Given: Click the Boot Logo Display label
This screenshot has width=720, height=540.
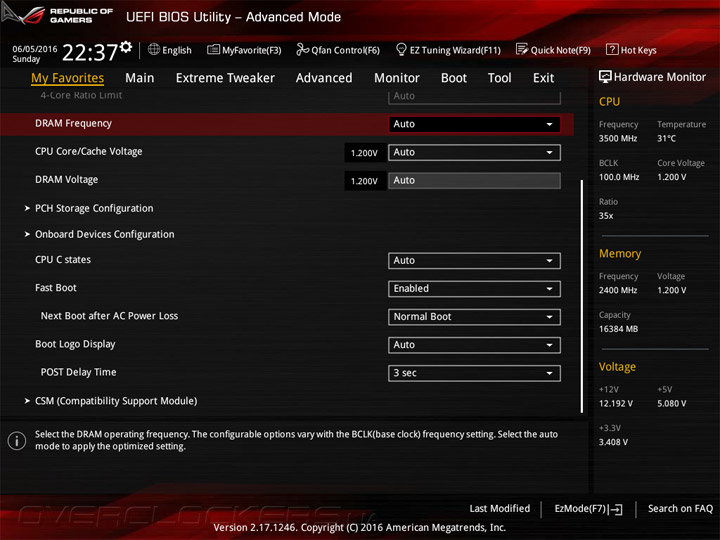Looking at the screenshot, I should (75, 344).
